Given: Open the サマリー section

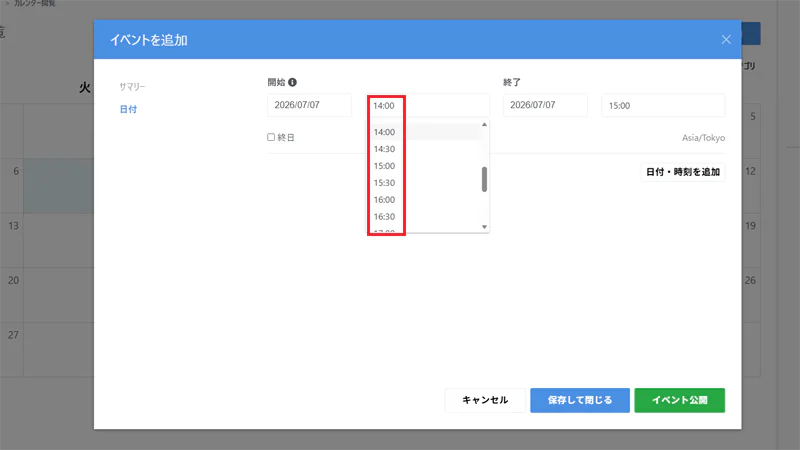Looking at the screenshot, I should tap(132, 87).
